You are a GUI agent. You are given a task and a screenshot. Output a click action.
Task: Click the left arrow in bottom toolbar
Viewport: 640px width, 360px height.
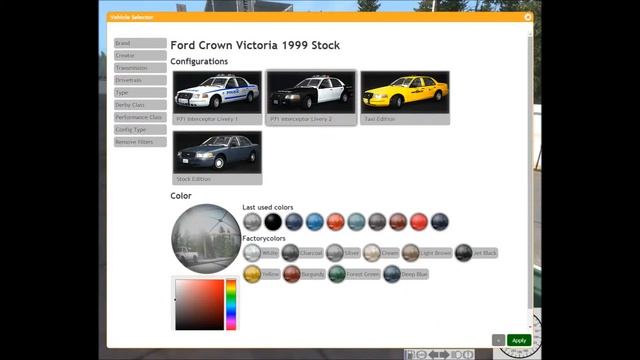tap(433, 355)
